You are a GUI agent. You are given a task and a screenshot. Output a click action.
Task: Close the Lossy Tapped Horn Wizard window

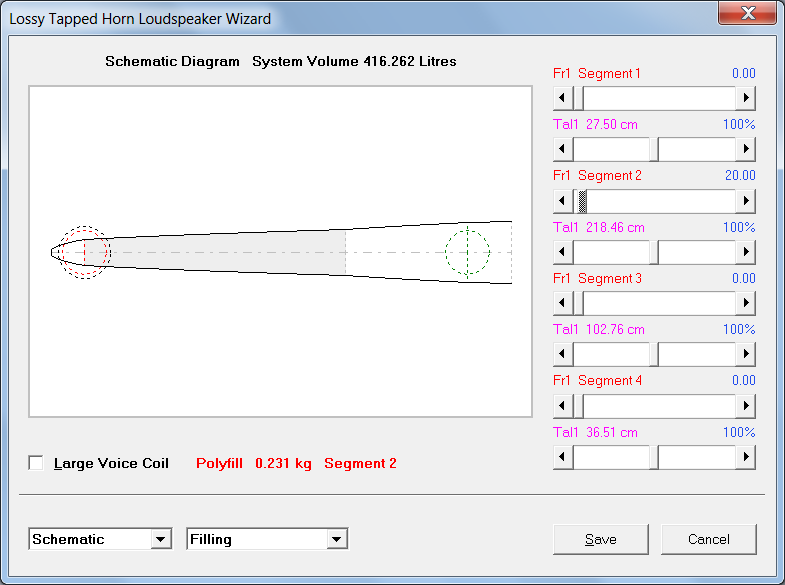[748, 13]
